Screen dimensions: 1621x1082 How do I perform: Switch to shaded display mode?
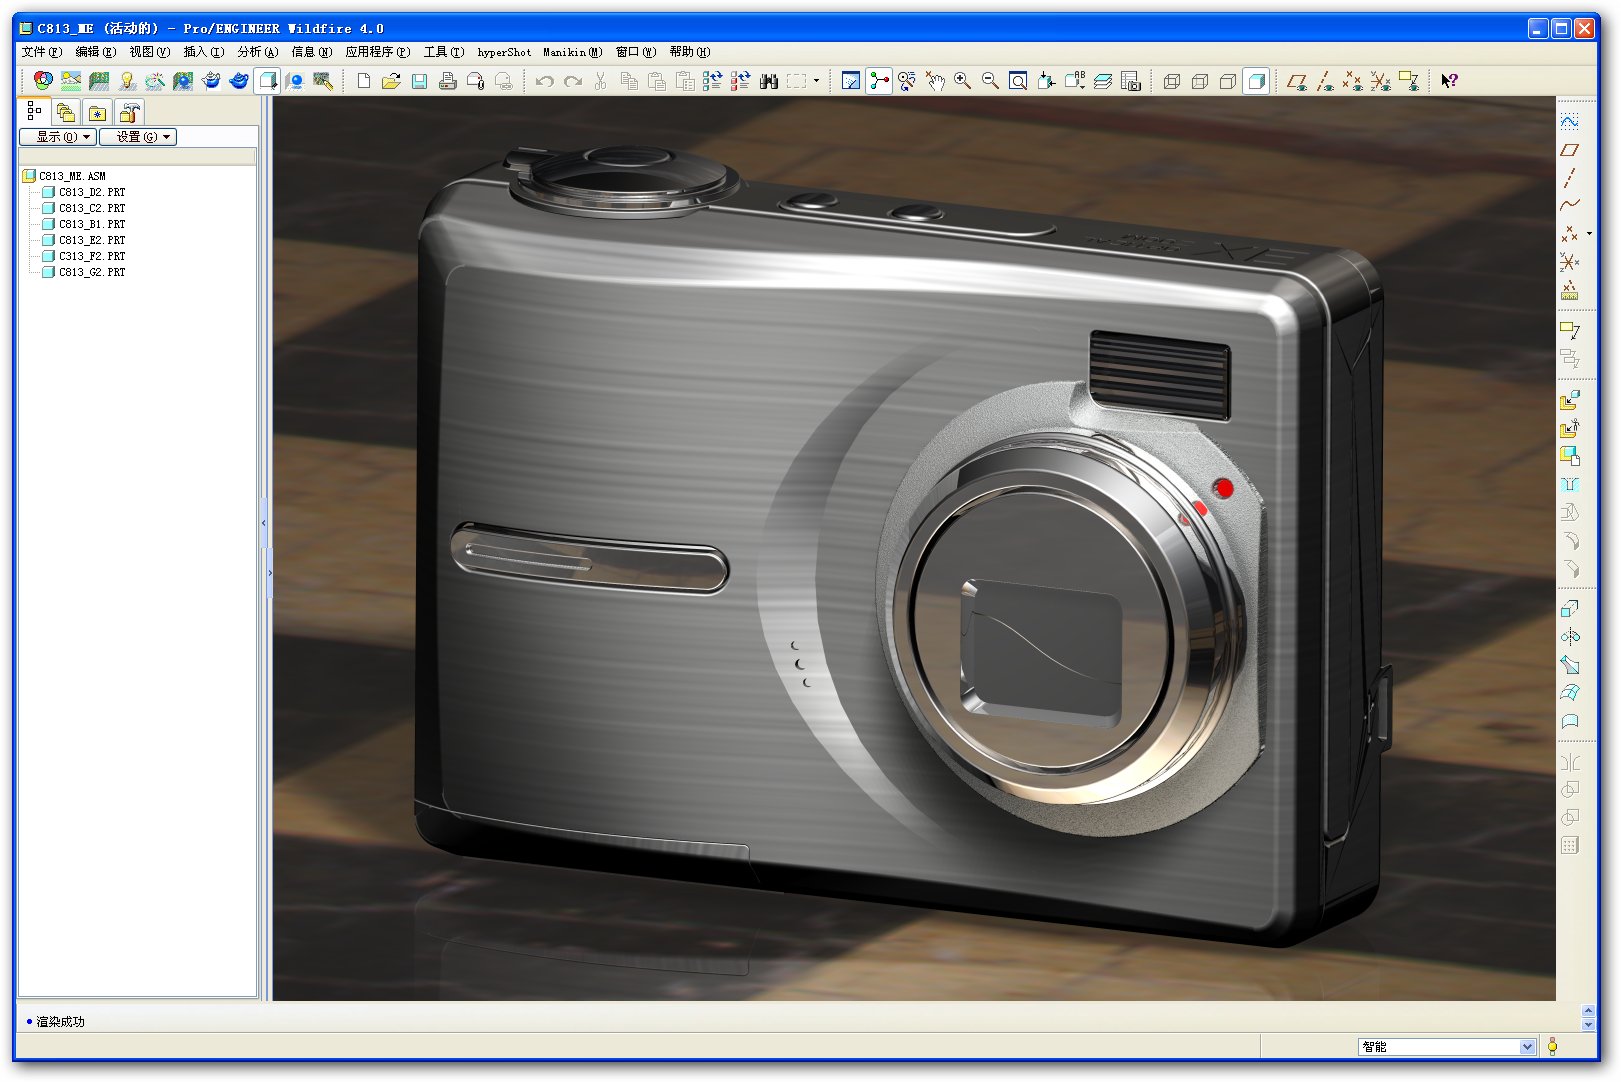[1256, 81]
